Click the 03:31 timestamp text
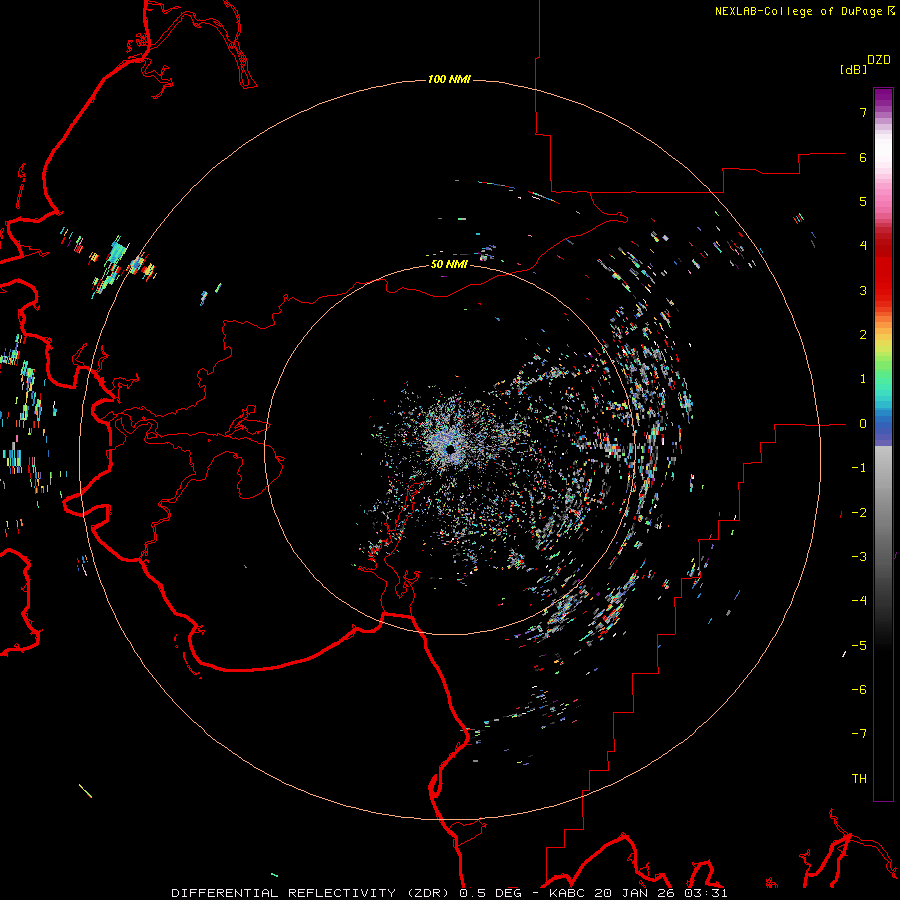900x900 pixels. point(704,893)
